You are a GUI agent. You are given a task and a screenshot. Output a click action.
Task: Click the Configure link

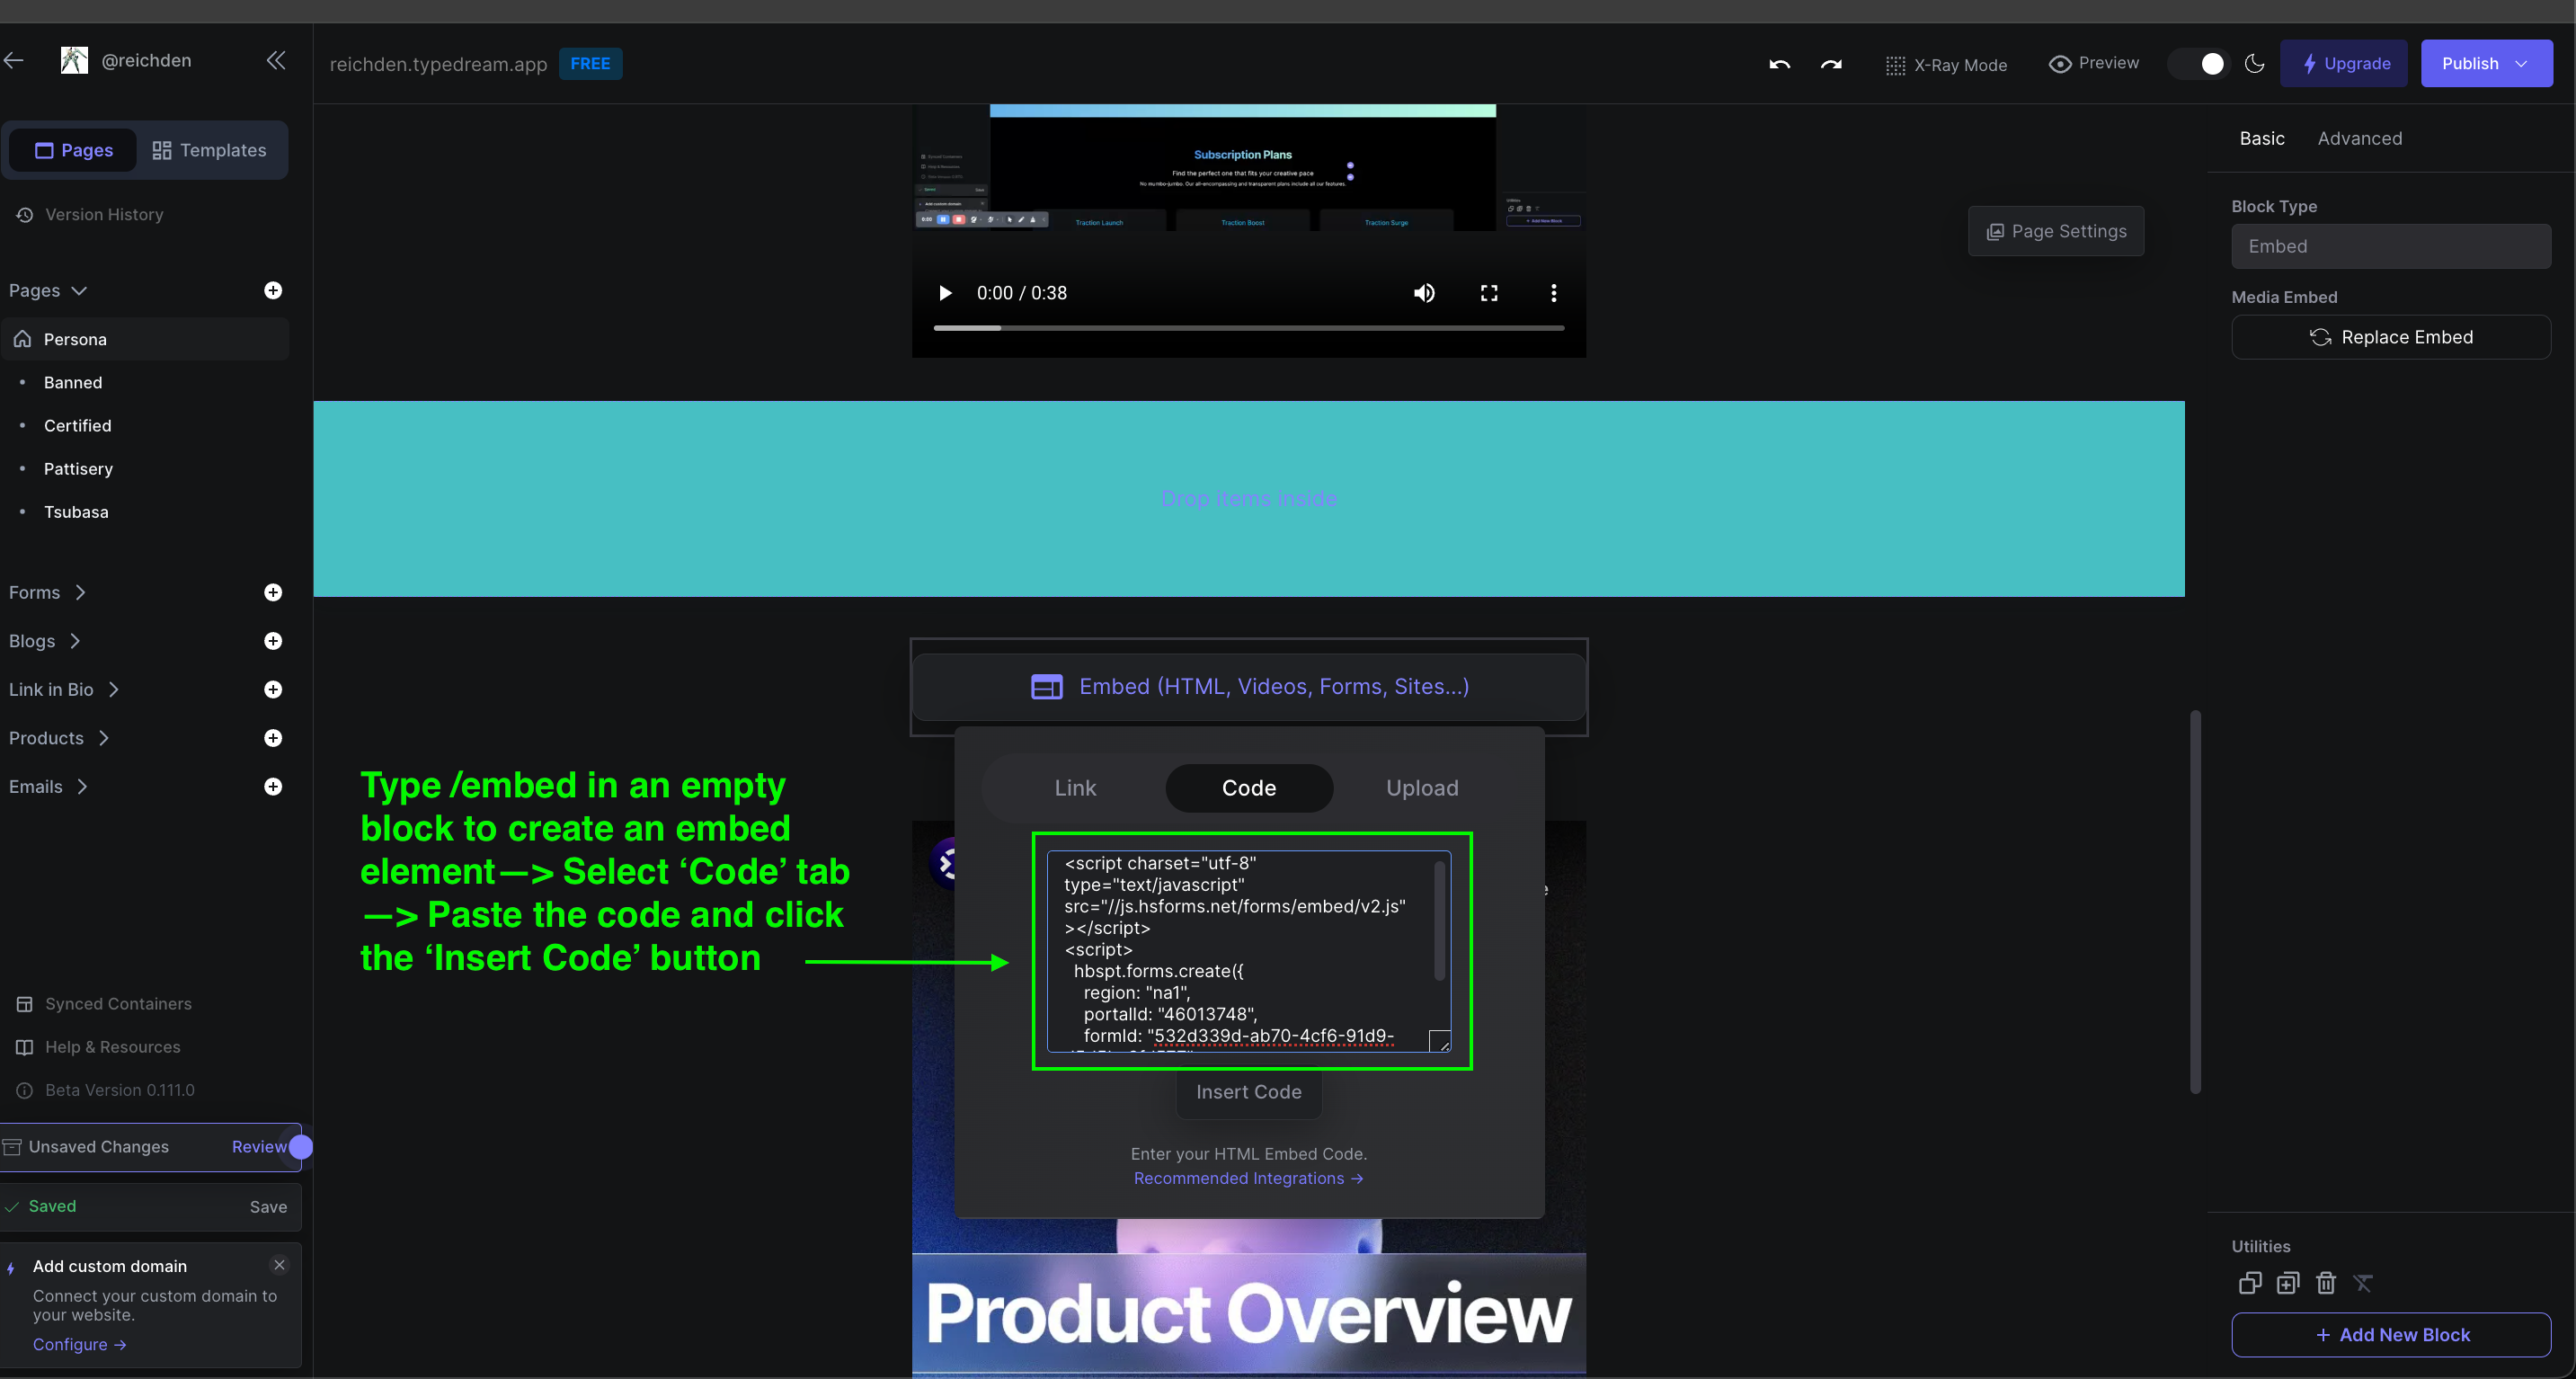[x=80, y=1345]
